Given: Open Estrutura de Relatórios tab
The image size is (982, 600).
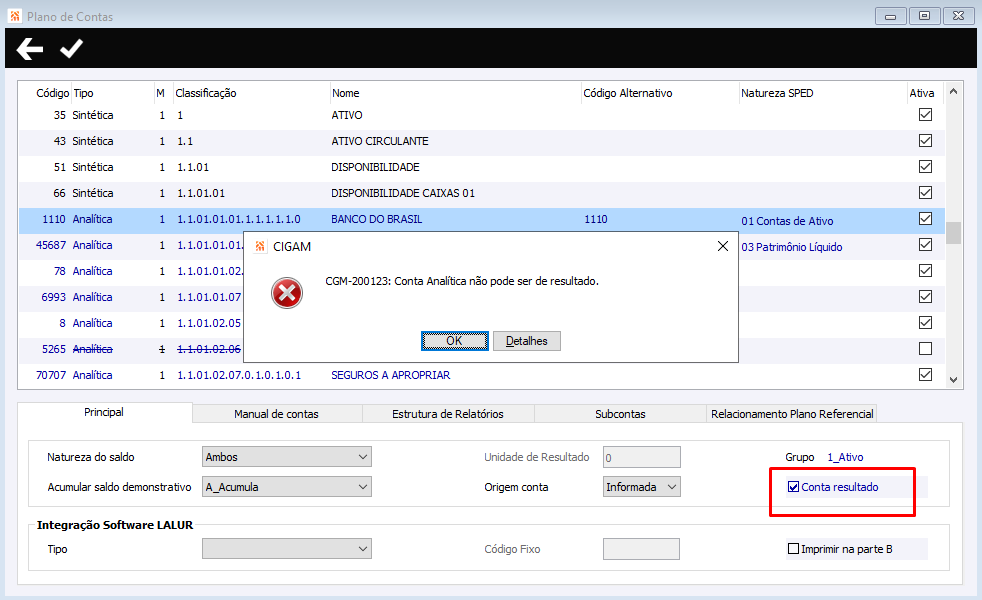Looking at the screenshot, I should 448,414.
